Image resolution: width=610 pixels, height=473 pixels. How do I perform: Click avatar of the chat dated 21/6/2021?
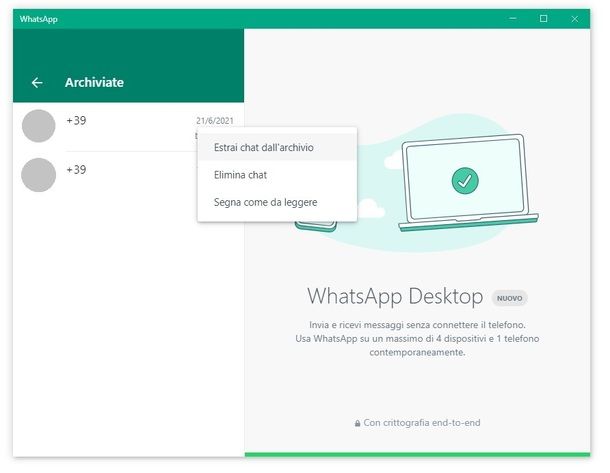[x=39, y=126]
